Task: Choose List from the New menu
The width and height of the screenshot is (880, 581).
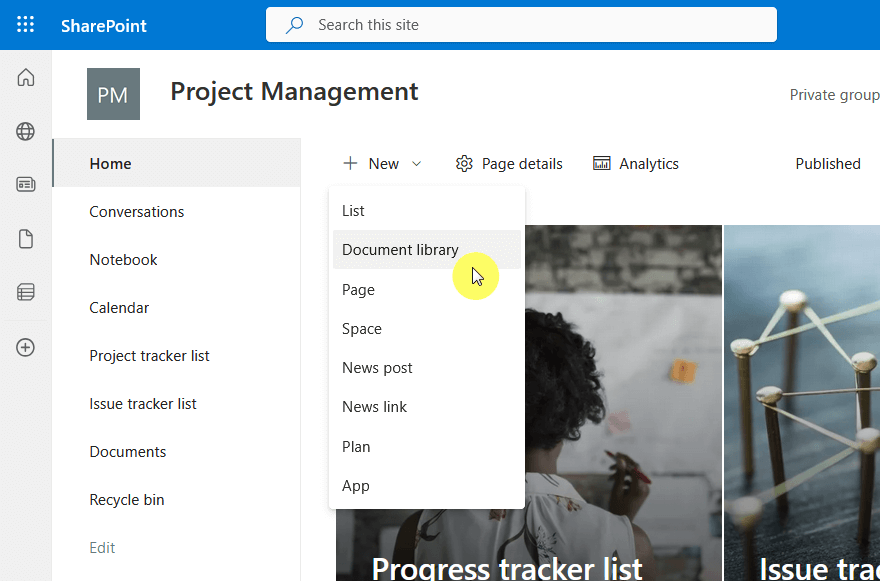Action: (427, 211)
